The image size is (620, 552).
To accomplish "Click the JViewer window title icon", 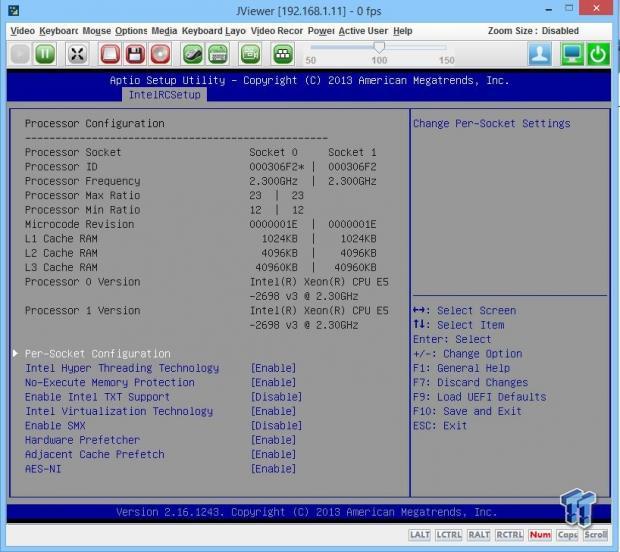I will [14, 10].
